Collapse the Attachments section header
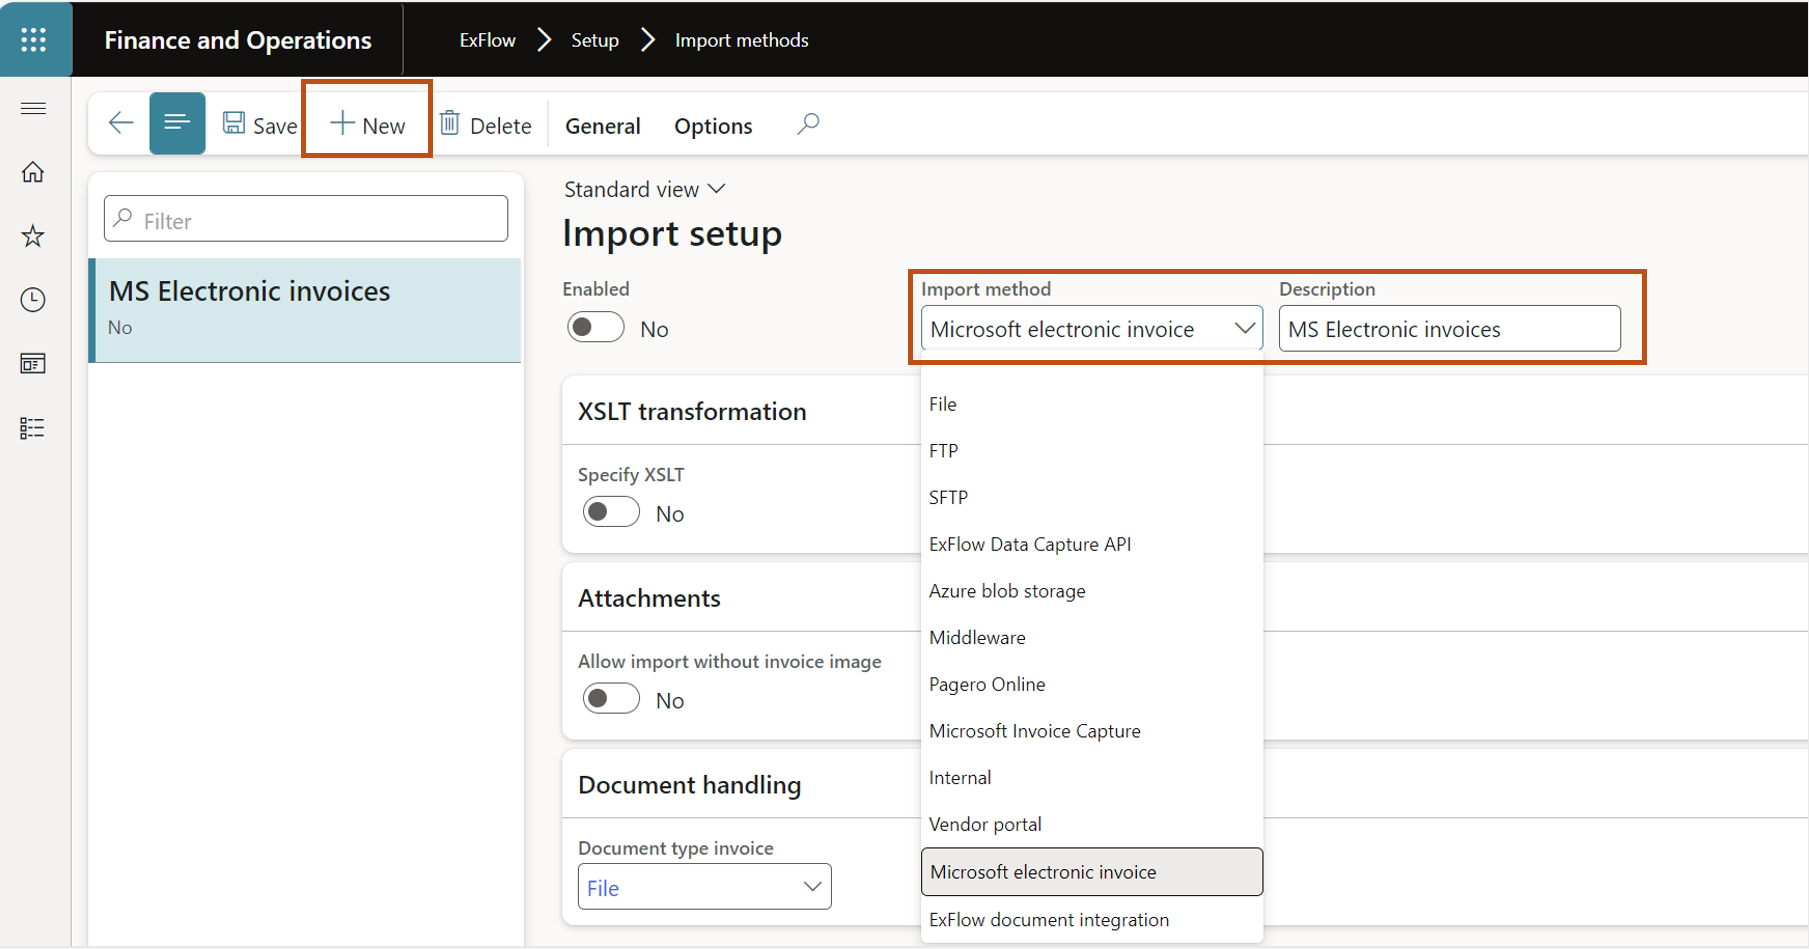1809x949 pixels. [x=649, y=598]
